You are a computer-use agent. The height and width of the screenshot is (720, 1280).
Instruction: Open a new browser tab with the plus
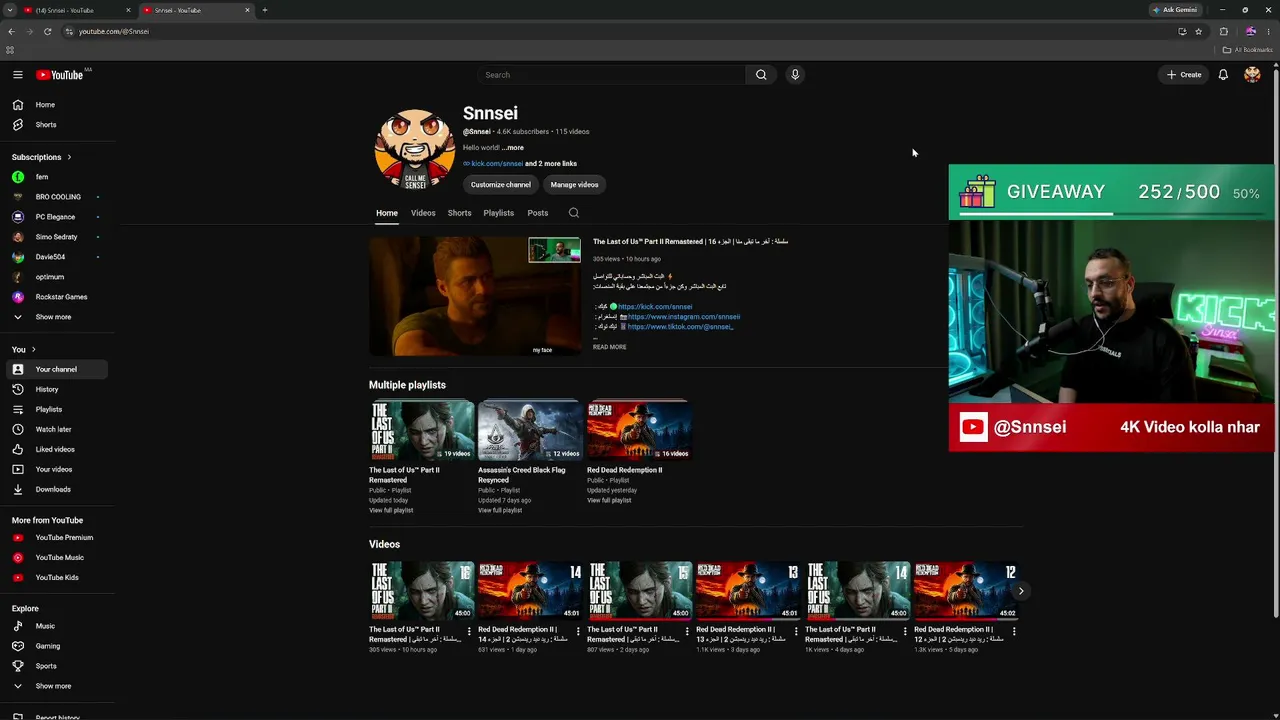(x=265, y=10)
